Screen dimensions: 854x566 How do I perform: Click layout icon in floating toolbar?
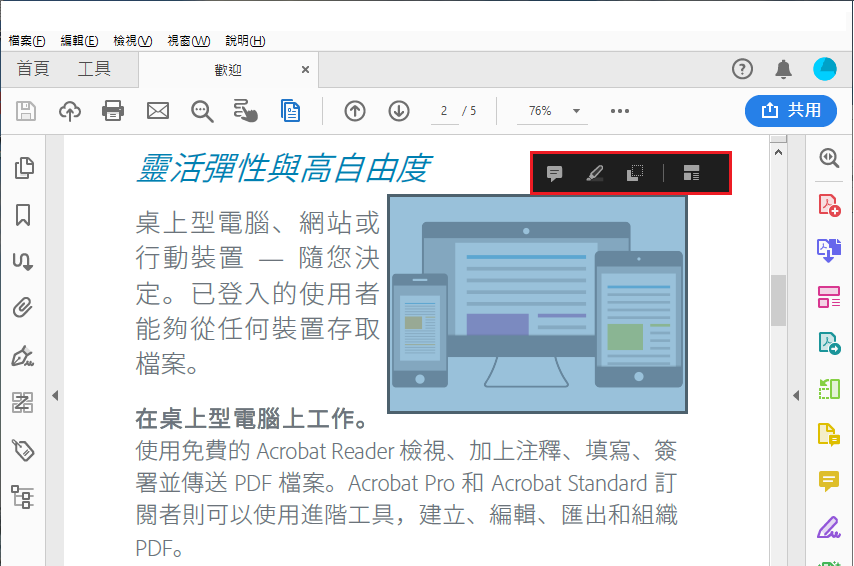click(x=692, y=174)
